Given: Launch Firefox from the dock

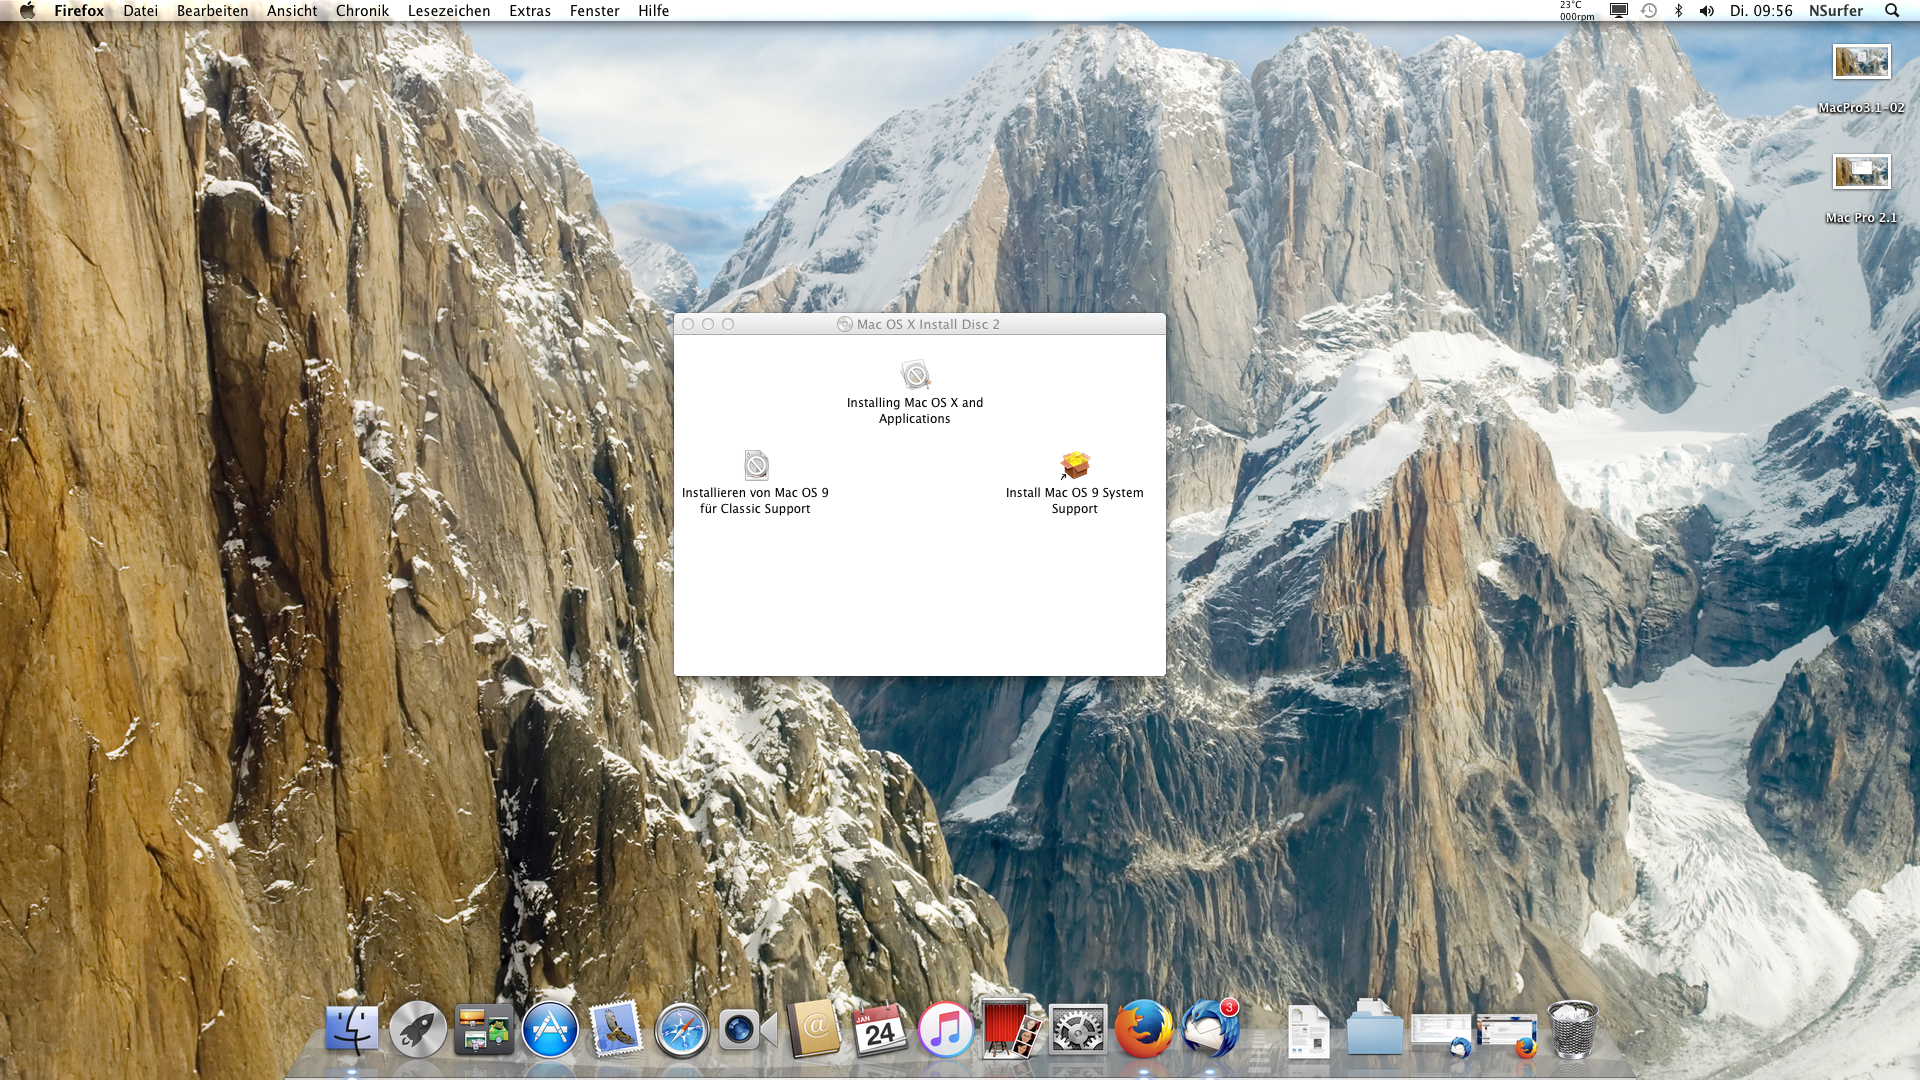Looking at the screenshot, I should pos(1143,1029).
